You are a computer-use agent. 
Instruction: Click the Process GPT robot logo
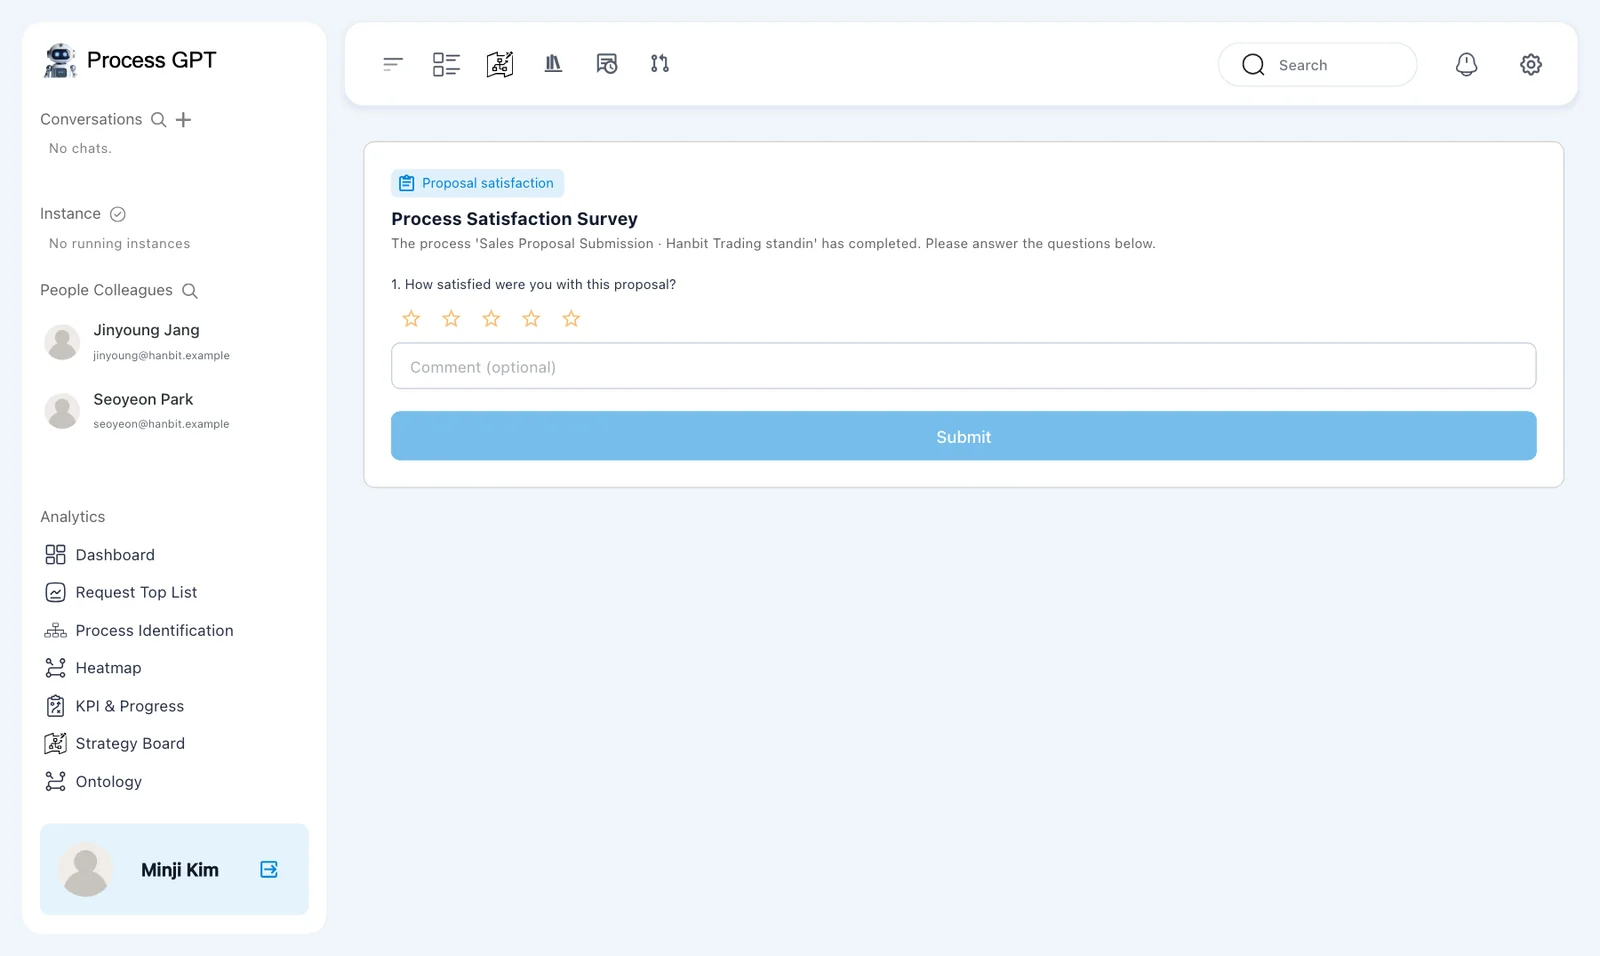click(60, 60)
